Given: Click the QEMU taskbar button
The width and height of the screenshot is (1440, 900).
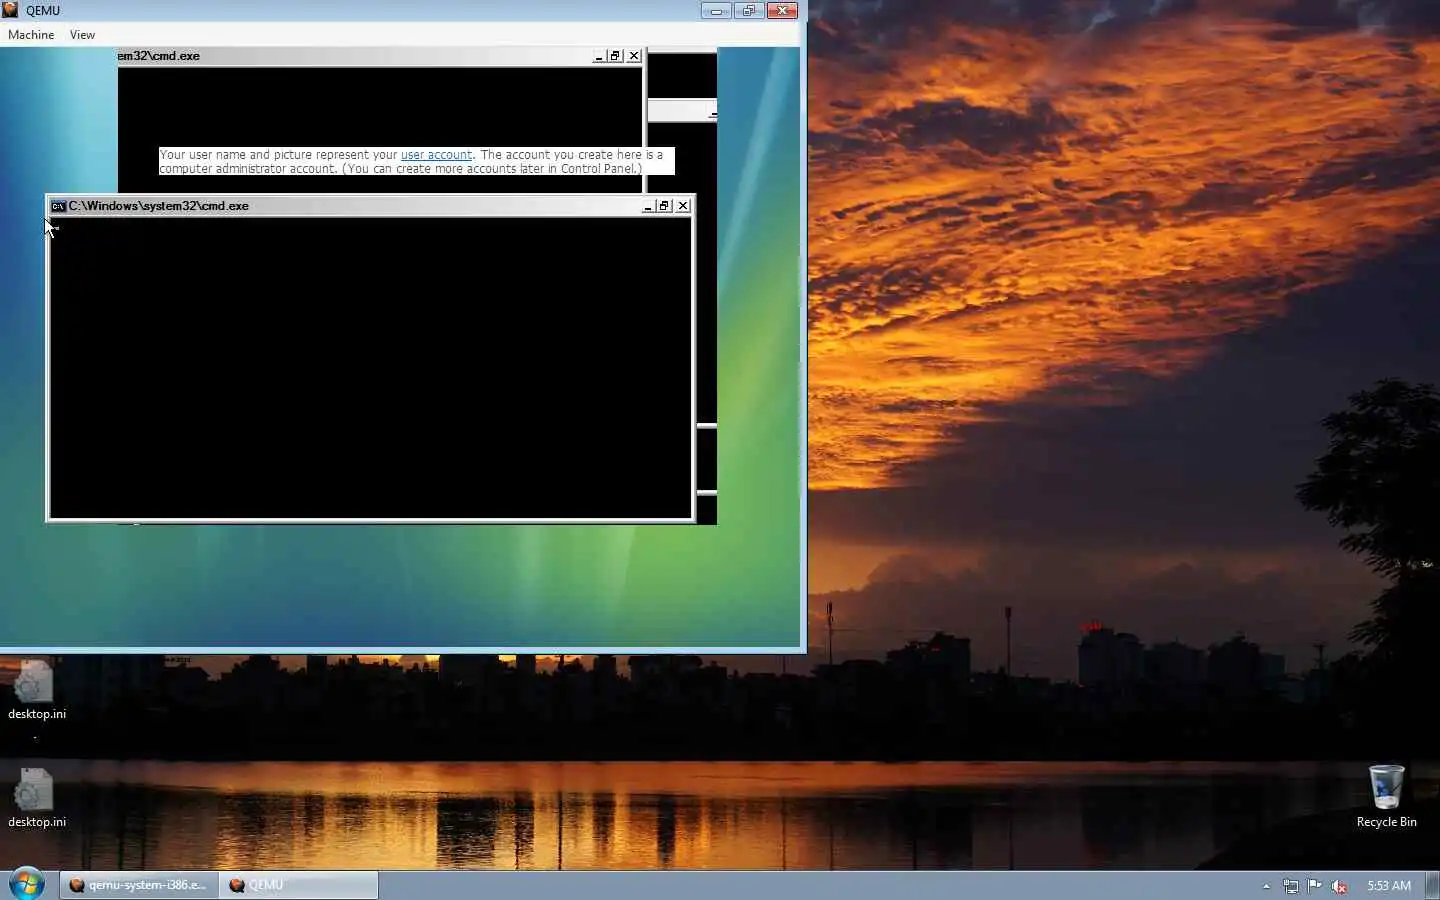Looking at the screenshot, I should click(299, 885).
